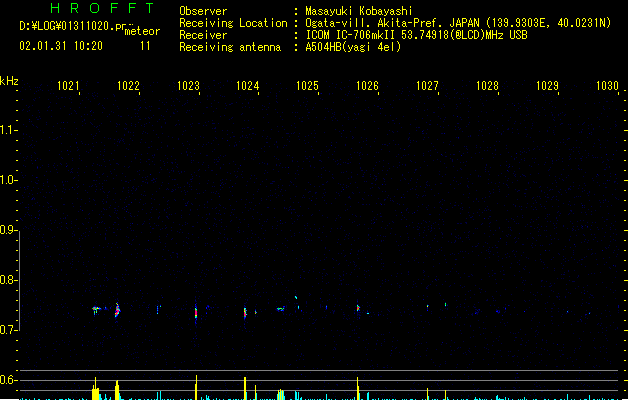Image resolution: width=629 pixels, height=400 pixels.
Task: Click the Receiver label
Action: (203, 35)
